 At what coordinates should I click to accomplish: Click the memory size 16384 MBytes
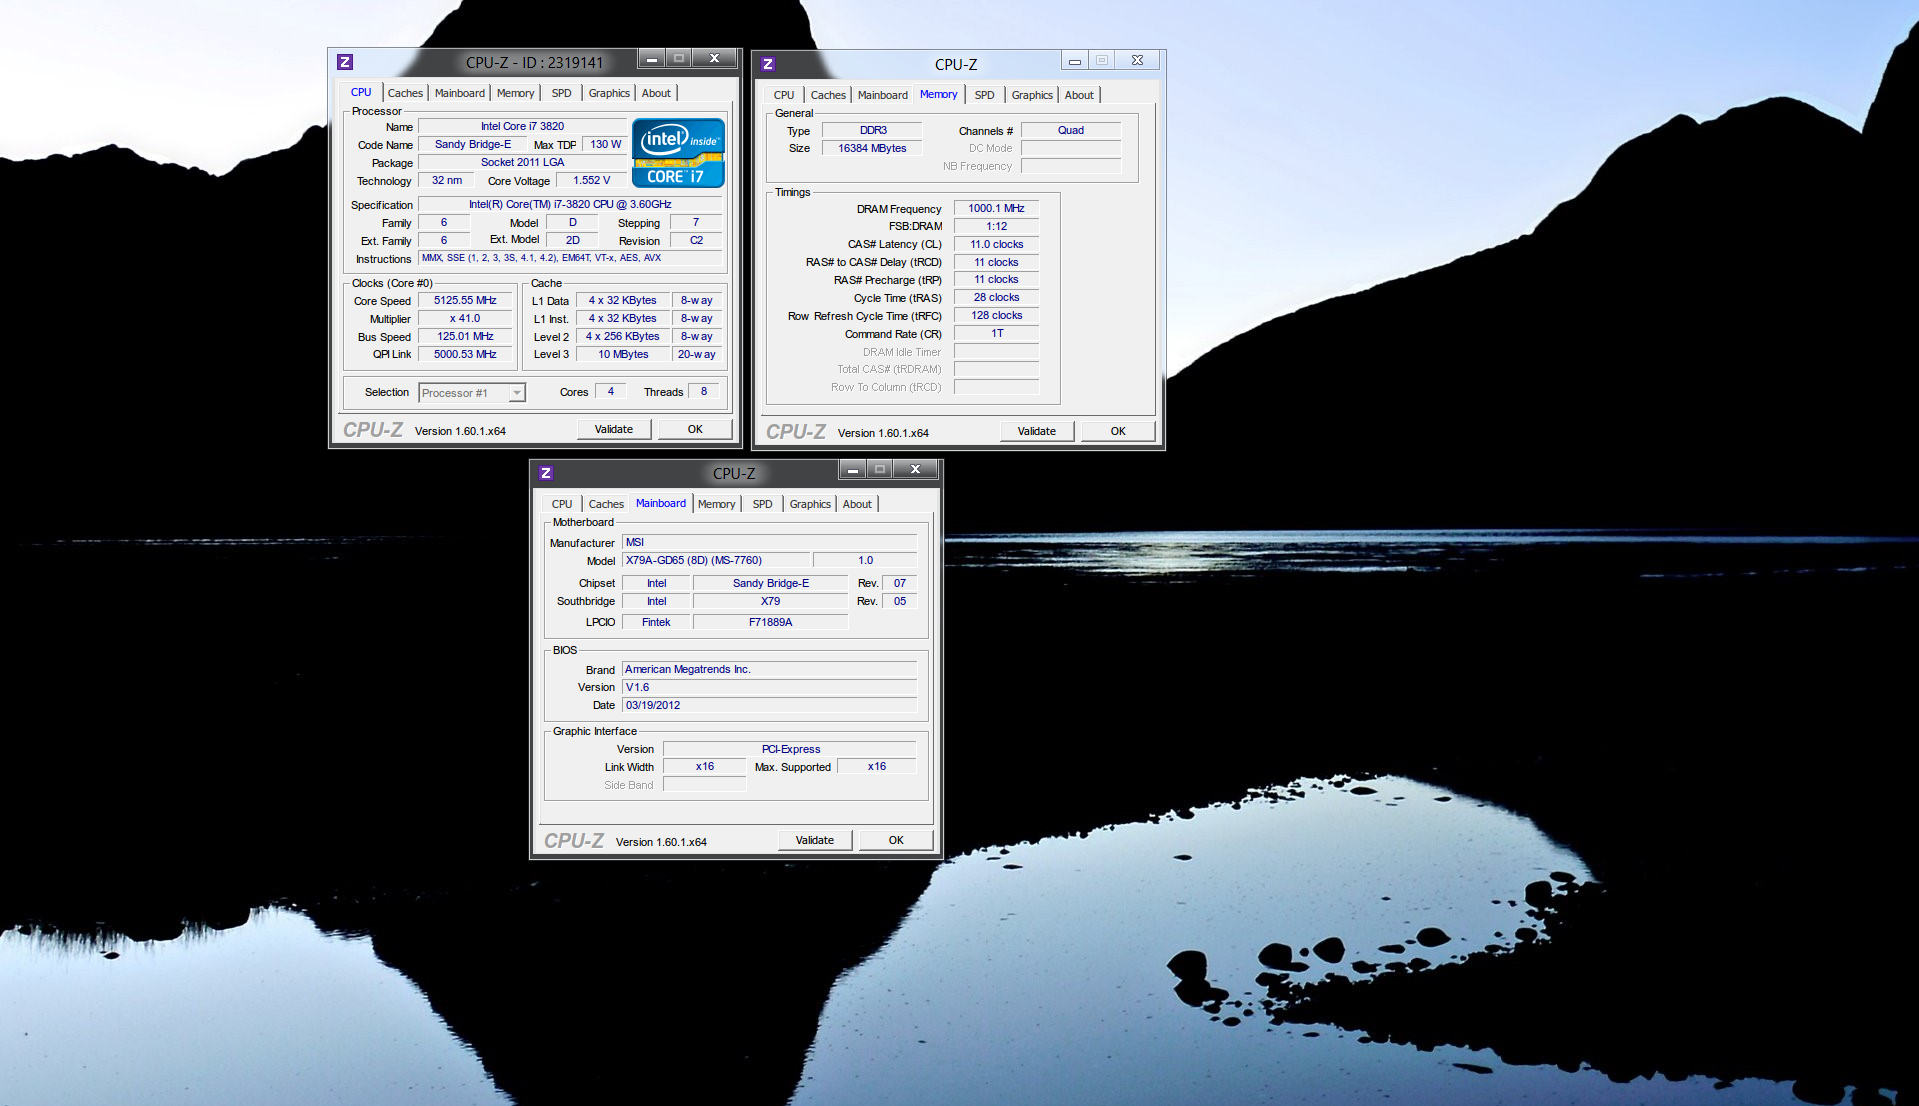[872, 148]
